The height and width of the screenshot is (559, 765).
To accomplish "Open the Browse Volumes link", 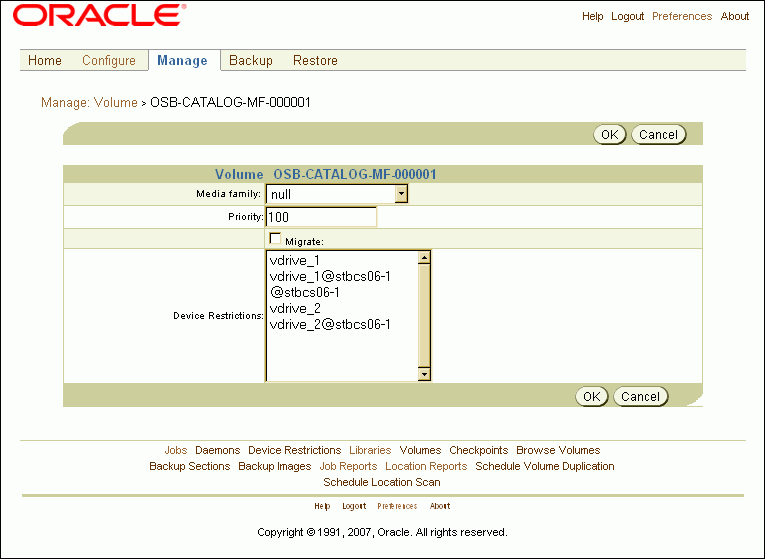I will tap(558, 450).
